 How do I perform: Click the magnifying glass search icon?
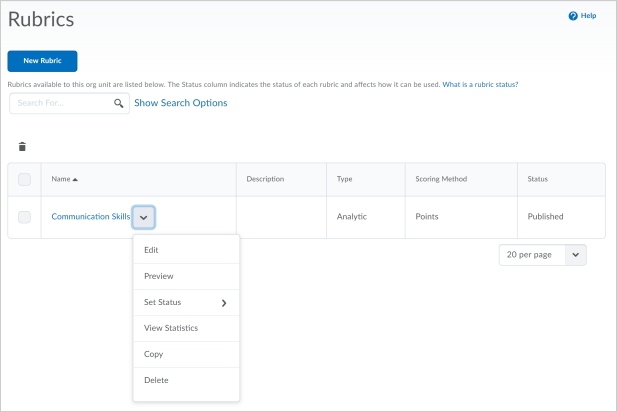click(x=119, y=103)
